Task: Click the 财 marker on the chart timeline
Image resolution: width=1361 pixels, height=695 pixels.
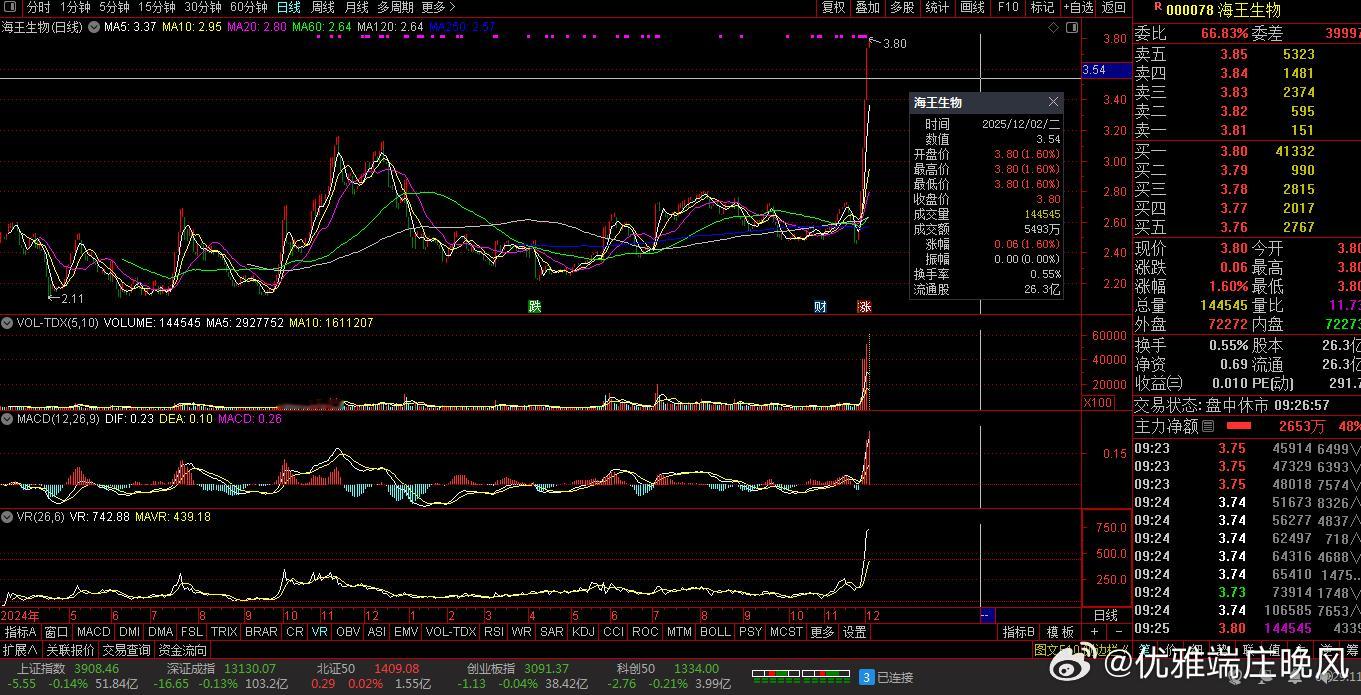Action: coord(820,306)
